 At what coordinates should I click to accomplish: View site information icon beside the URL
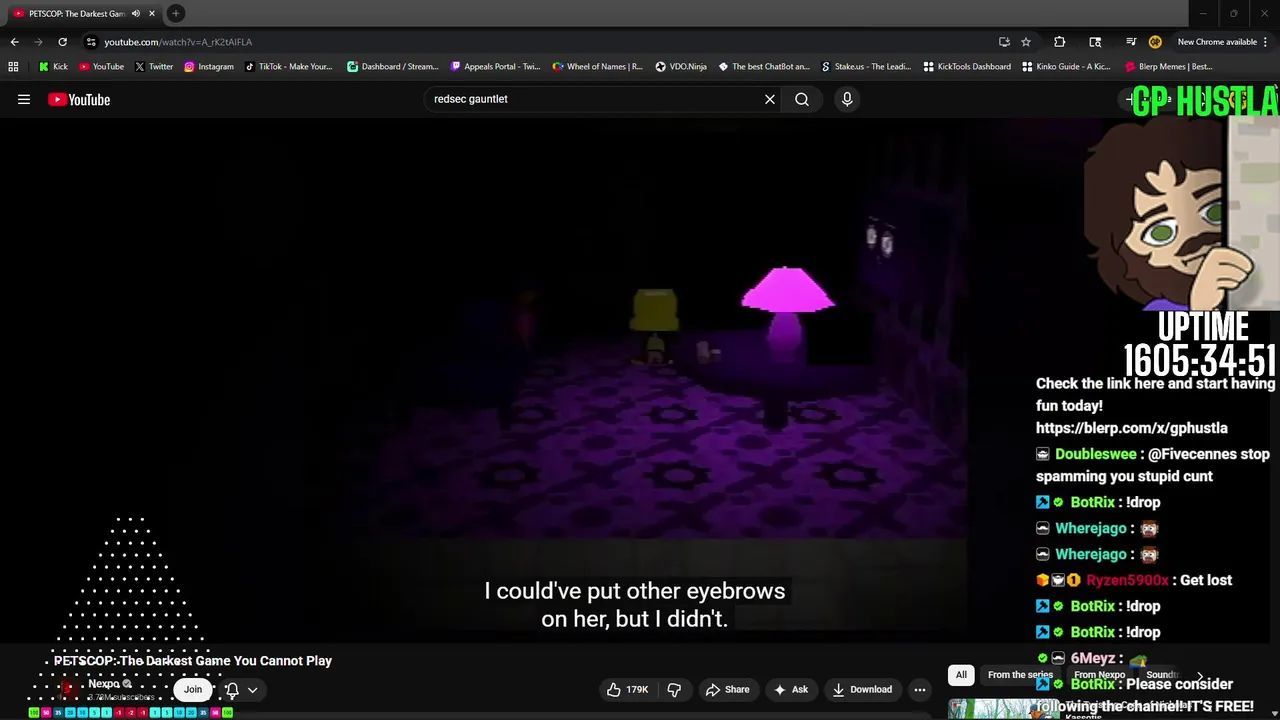91,42
